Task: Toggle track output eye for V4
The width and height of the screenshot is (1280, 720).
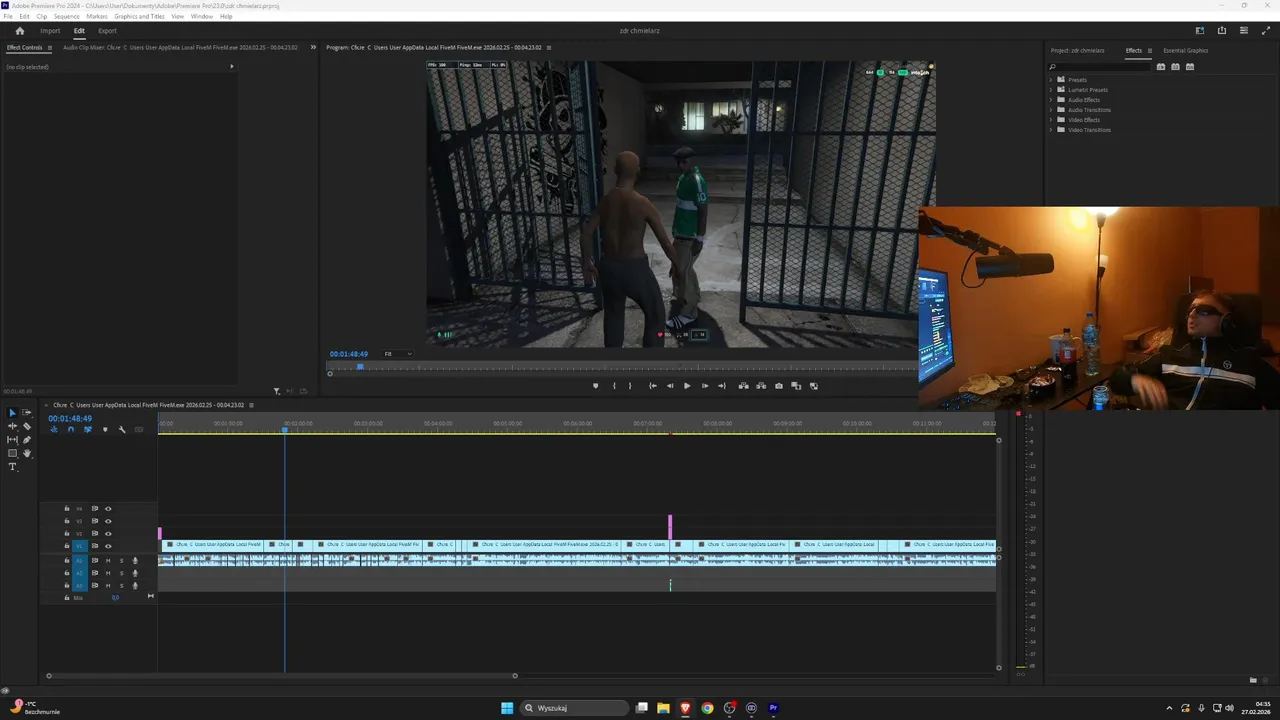Action: [x=108, y=509]
